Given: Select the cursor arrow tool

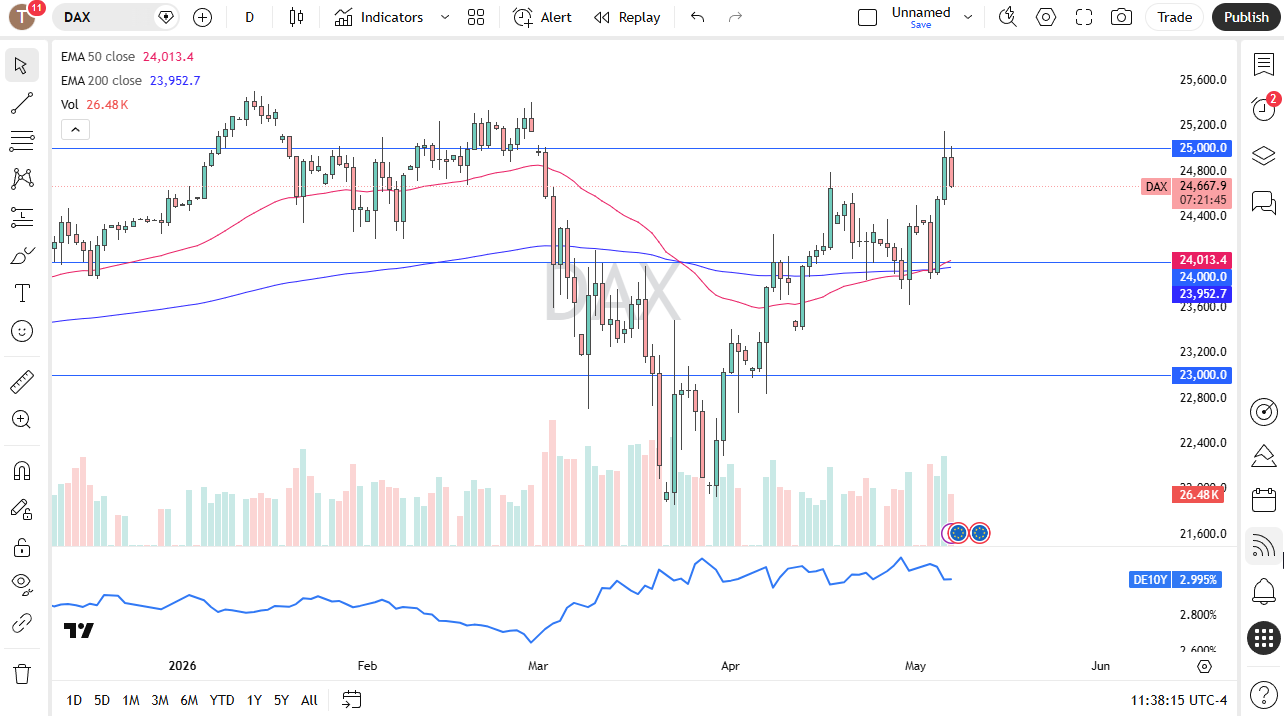Looking at the screenshot, I should coord(22,66).
